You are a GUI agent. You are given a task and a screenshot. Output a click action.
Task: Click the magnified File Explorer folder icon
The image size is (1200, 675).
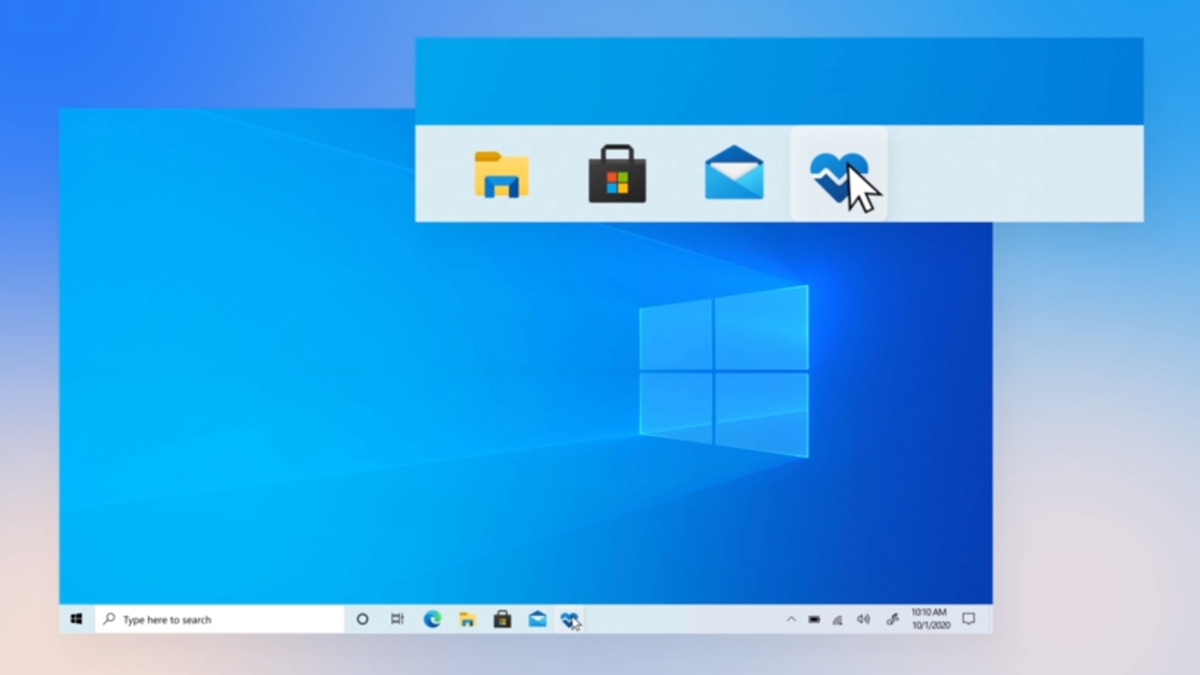click(x=501, y=174)
